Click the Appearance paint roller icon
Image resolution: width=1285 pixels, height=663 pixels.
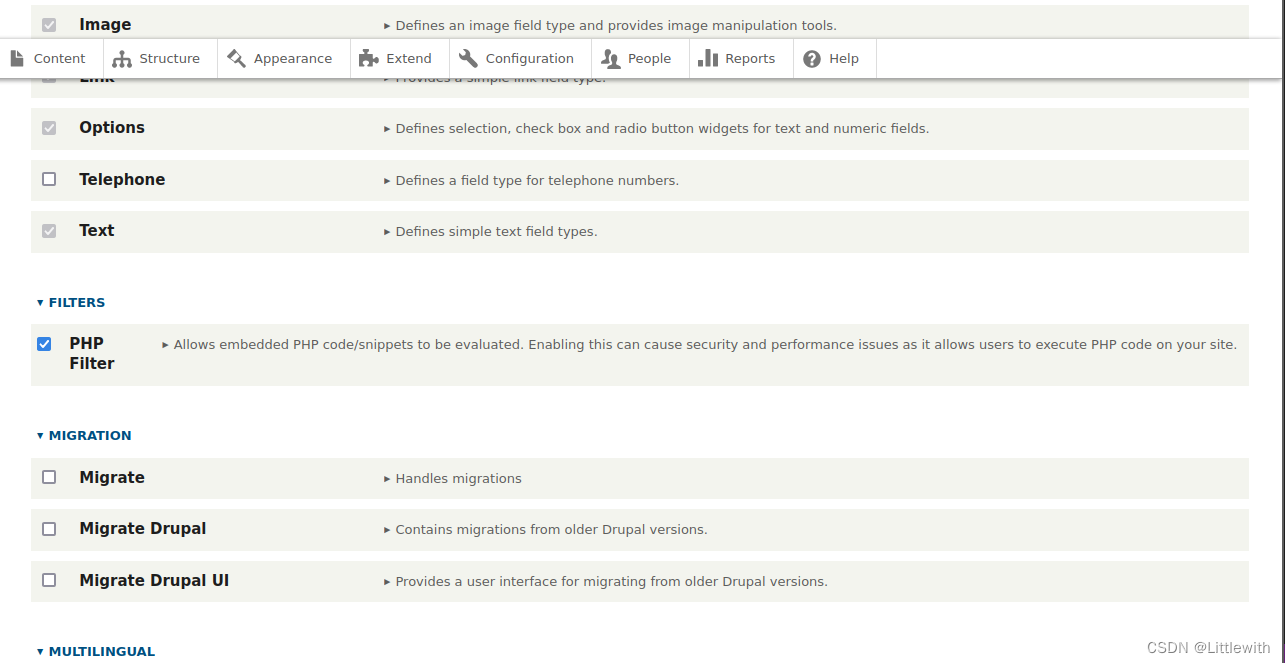[236, 59]
